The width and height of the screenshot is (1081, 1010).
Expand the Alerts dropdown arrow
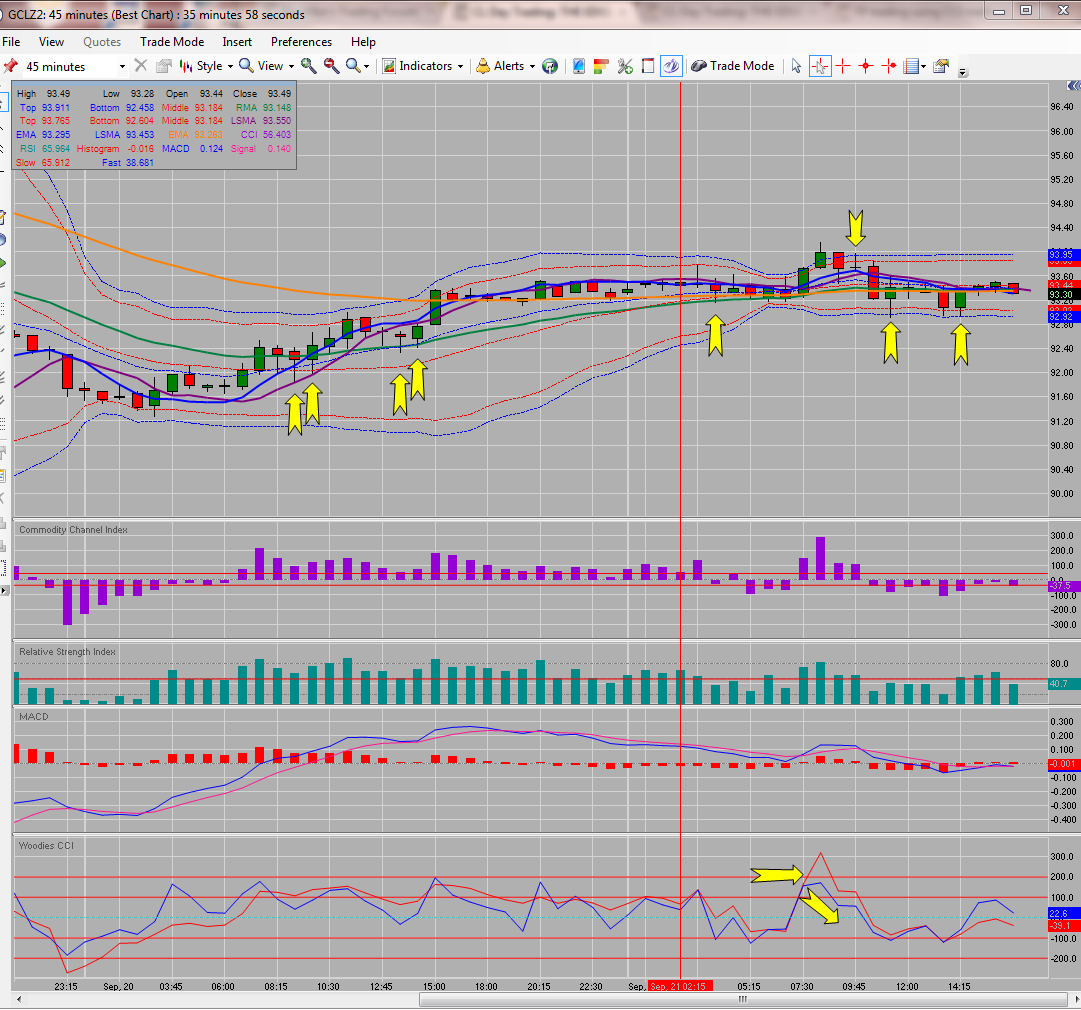tap(532, 67)
